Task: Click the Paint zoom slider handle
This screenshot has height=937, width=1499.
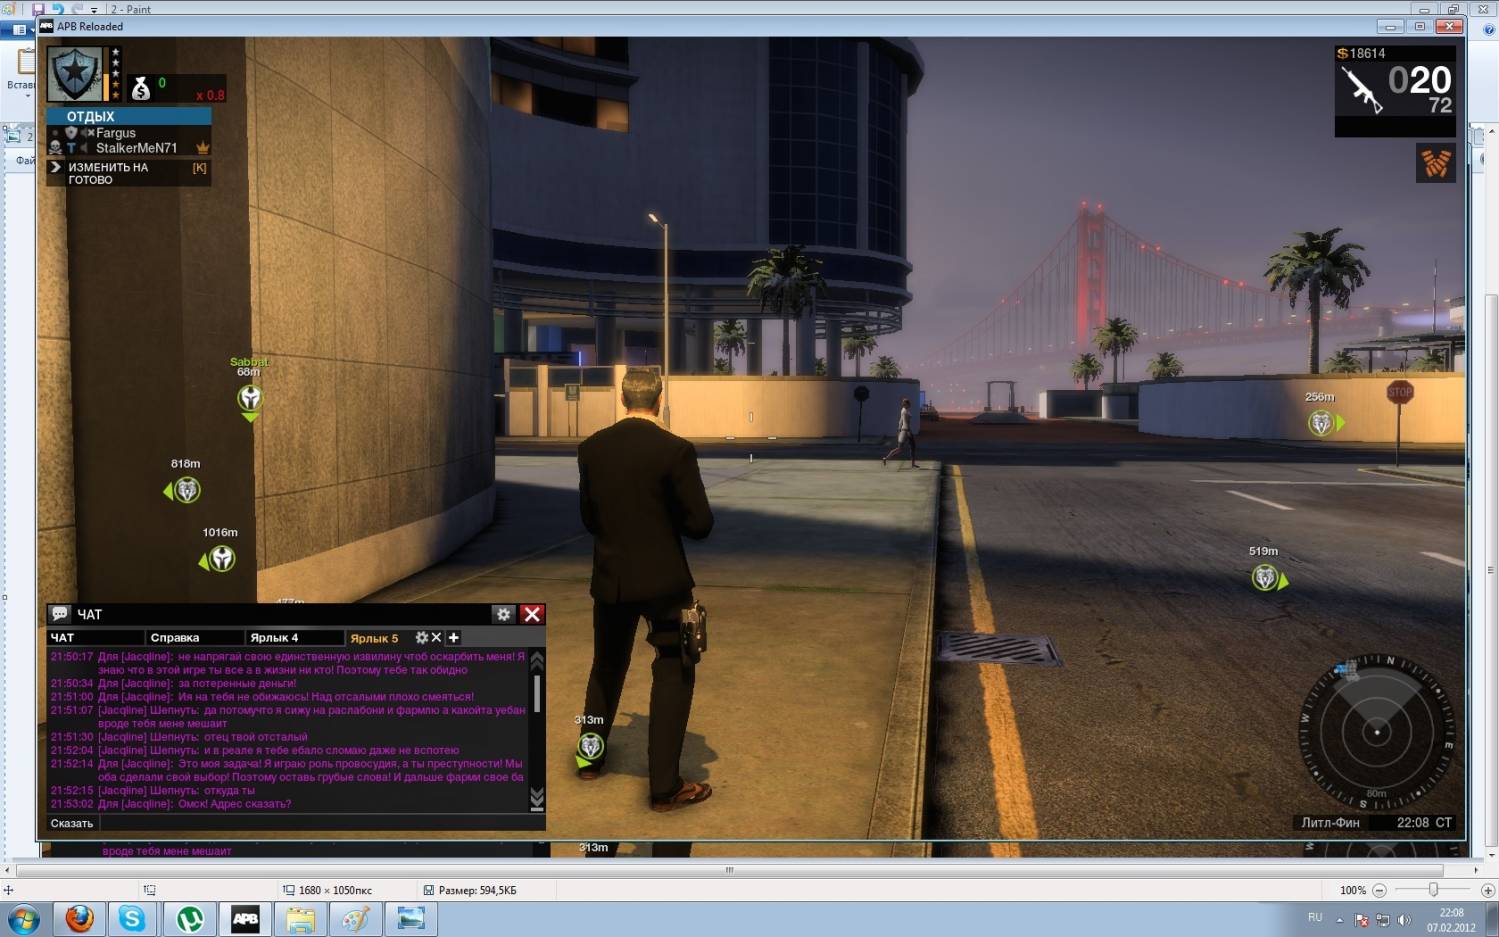Action: (1433, 890)
